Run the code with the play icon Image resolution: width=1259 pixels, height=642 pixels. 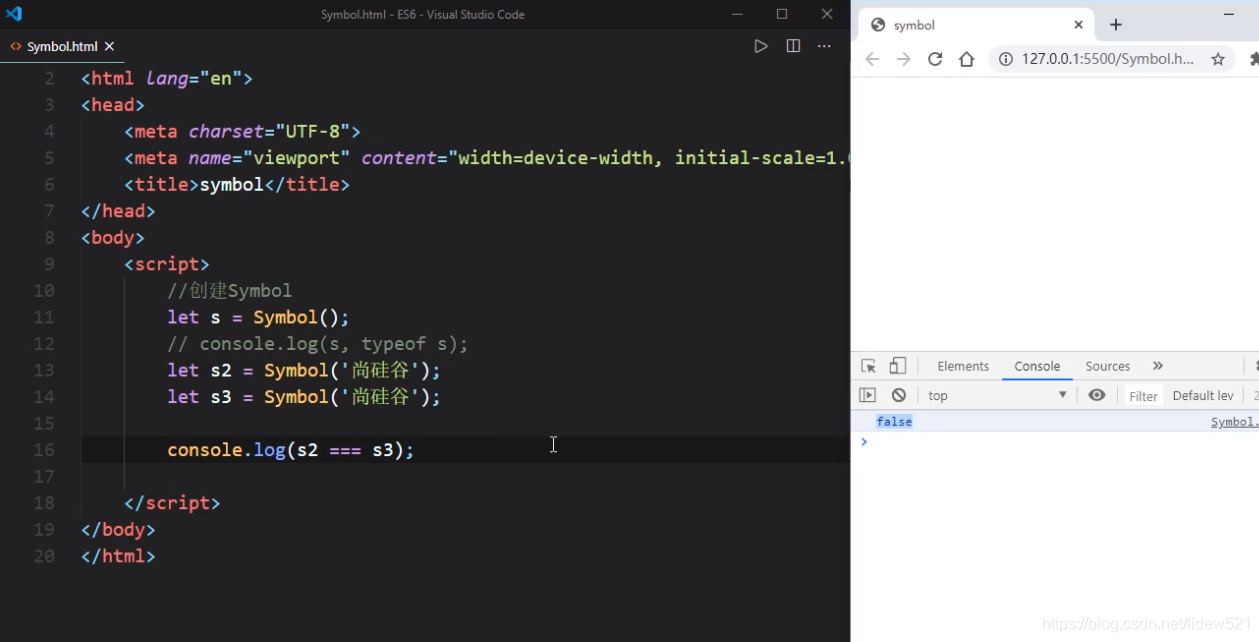pyautogui.click(x=761, y=46)
